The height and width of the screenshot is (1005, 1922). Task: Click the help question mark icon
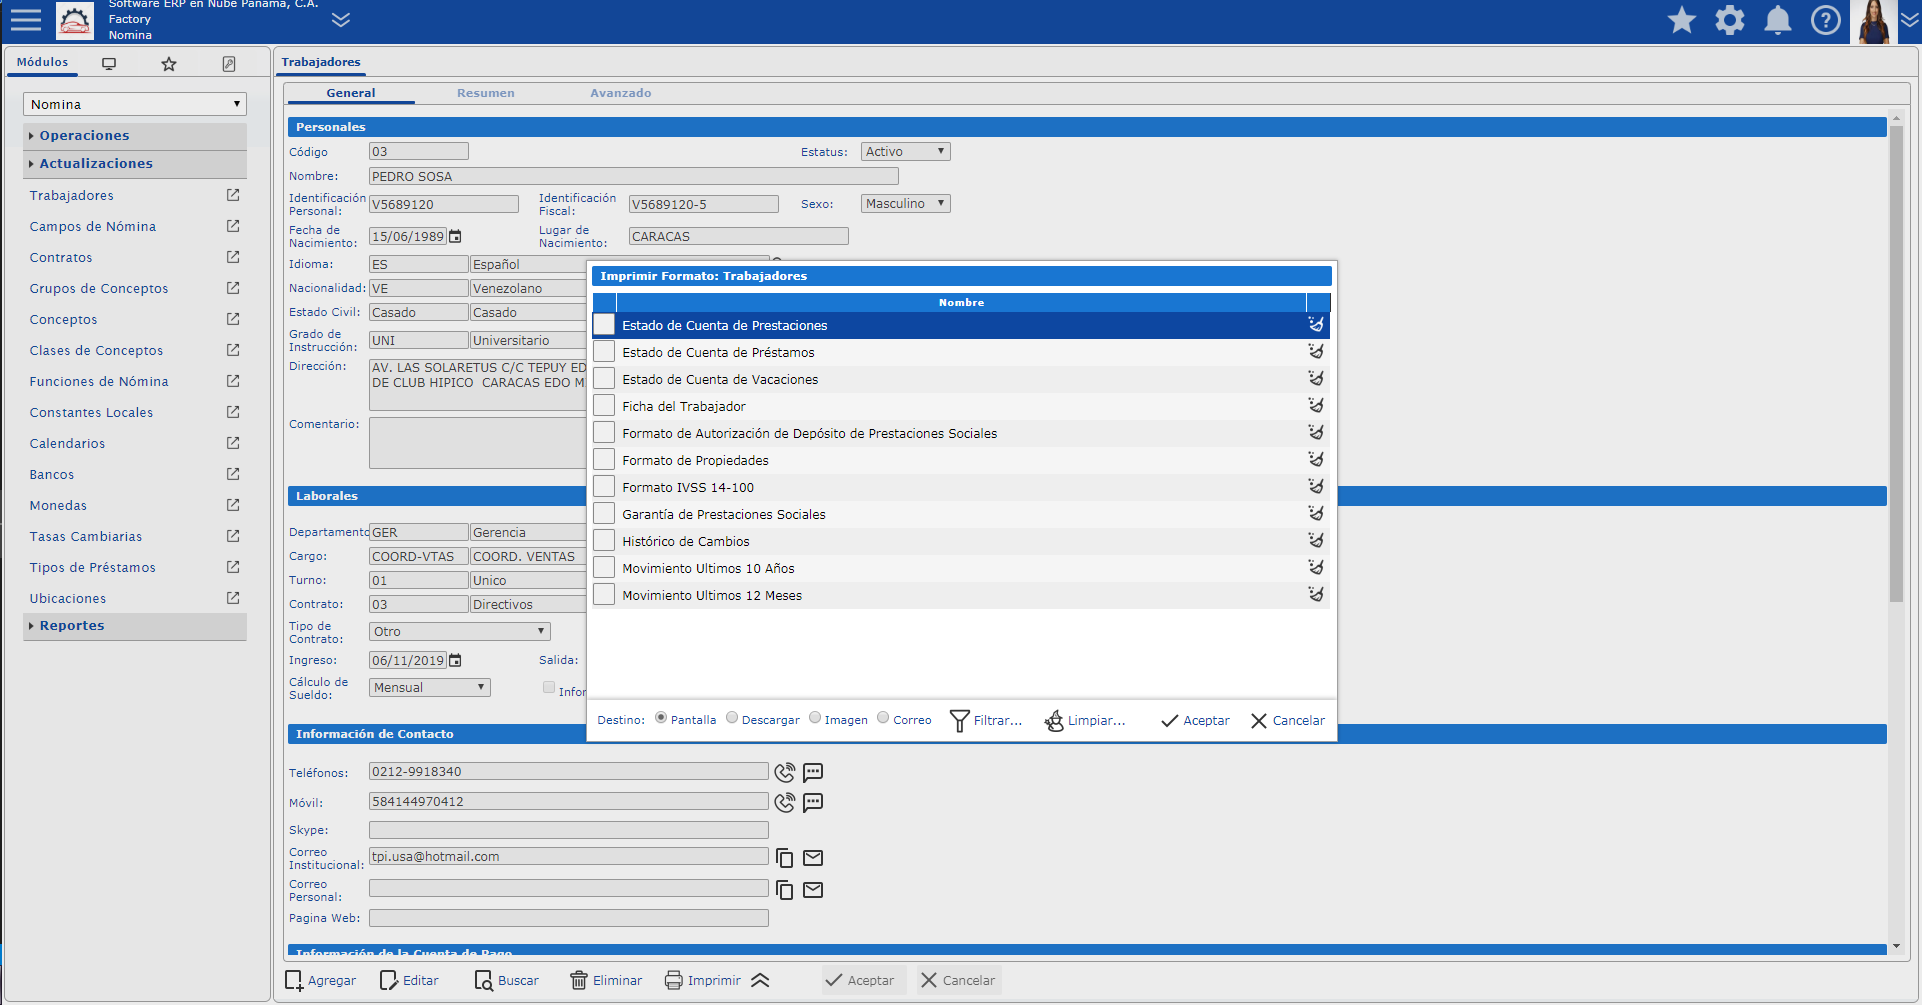[x=1825, y=20]
